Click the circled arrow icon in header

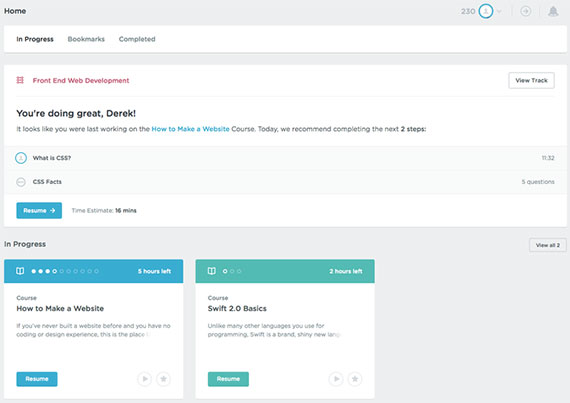(x=525, y=11)
